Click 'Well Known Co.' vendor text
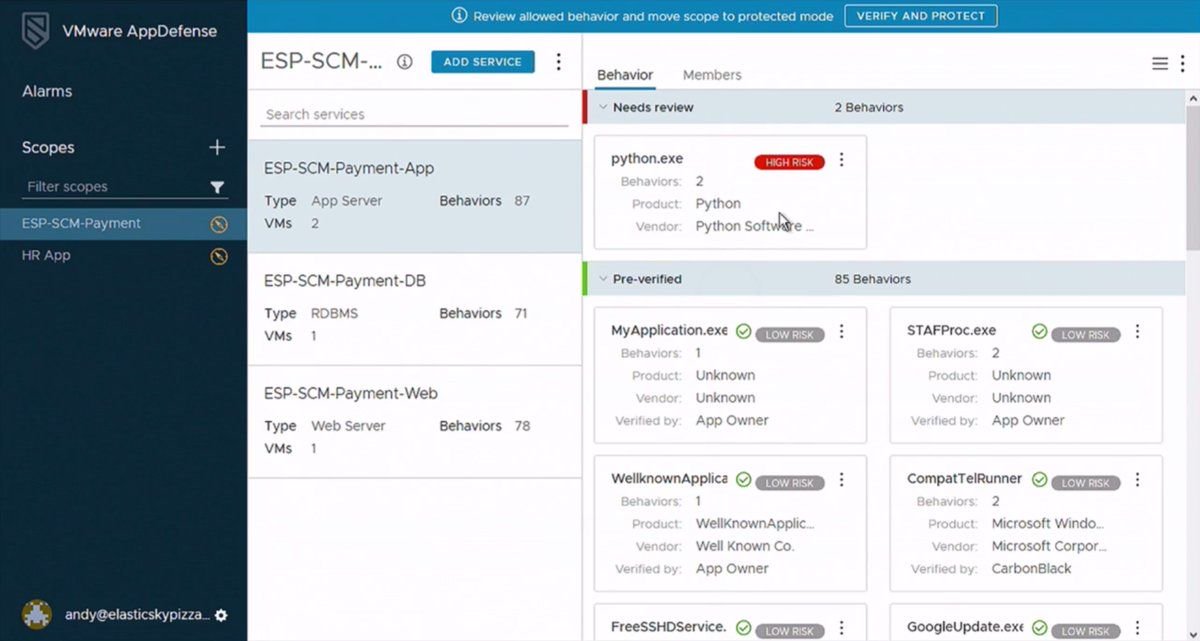This screenshot has height=641, width=1200. [x=745, y=546]
